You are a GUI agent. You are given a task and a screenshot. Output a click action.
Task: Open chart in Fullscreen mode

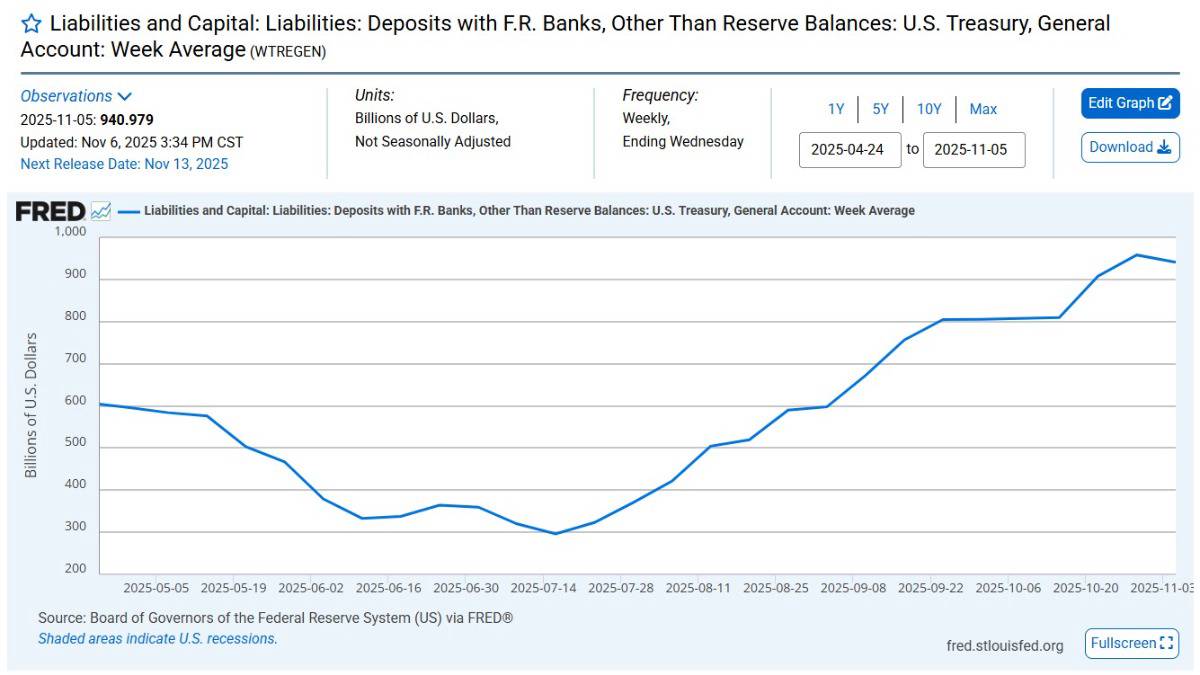1132,643
